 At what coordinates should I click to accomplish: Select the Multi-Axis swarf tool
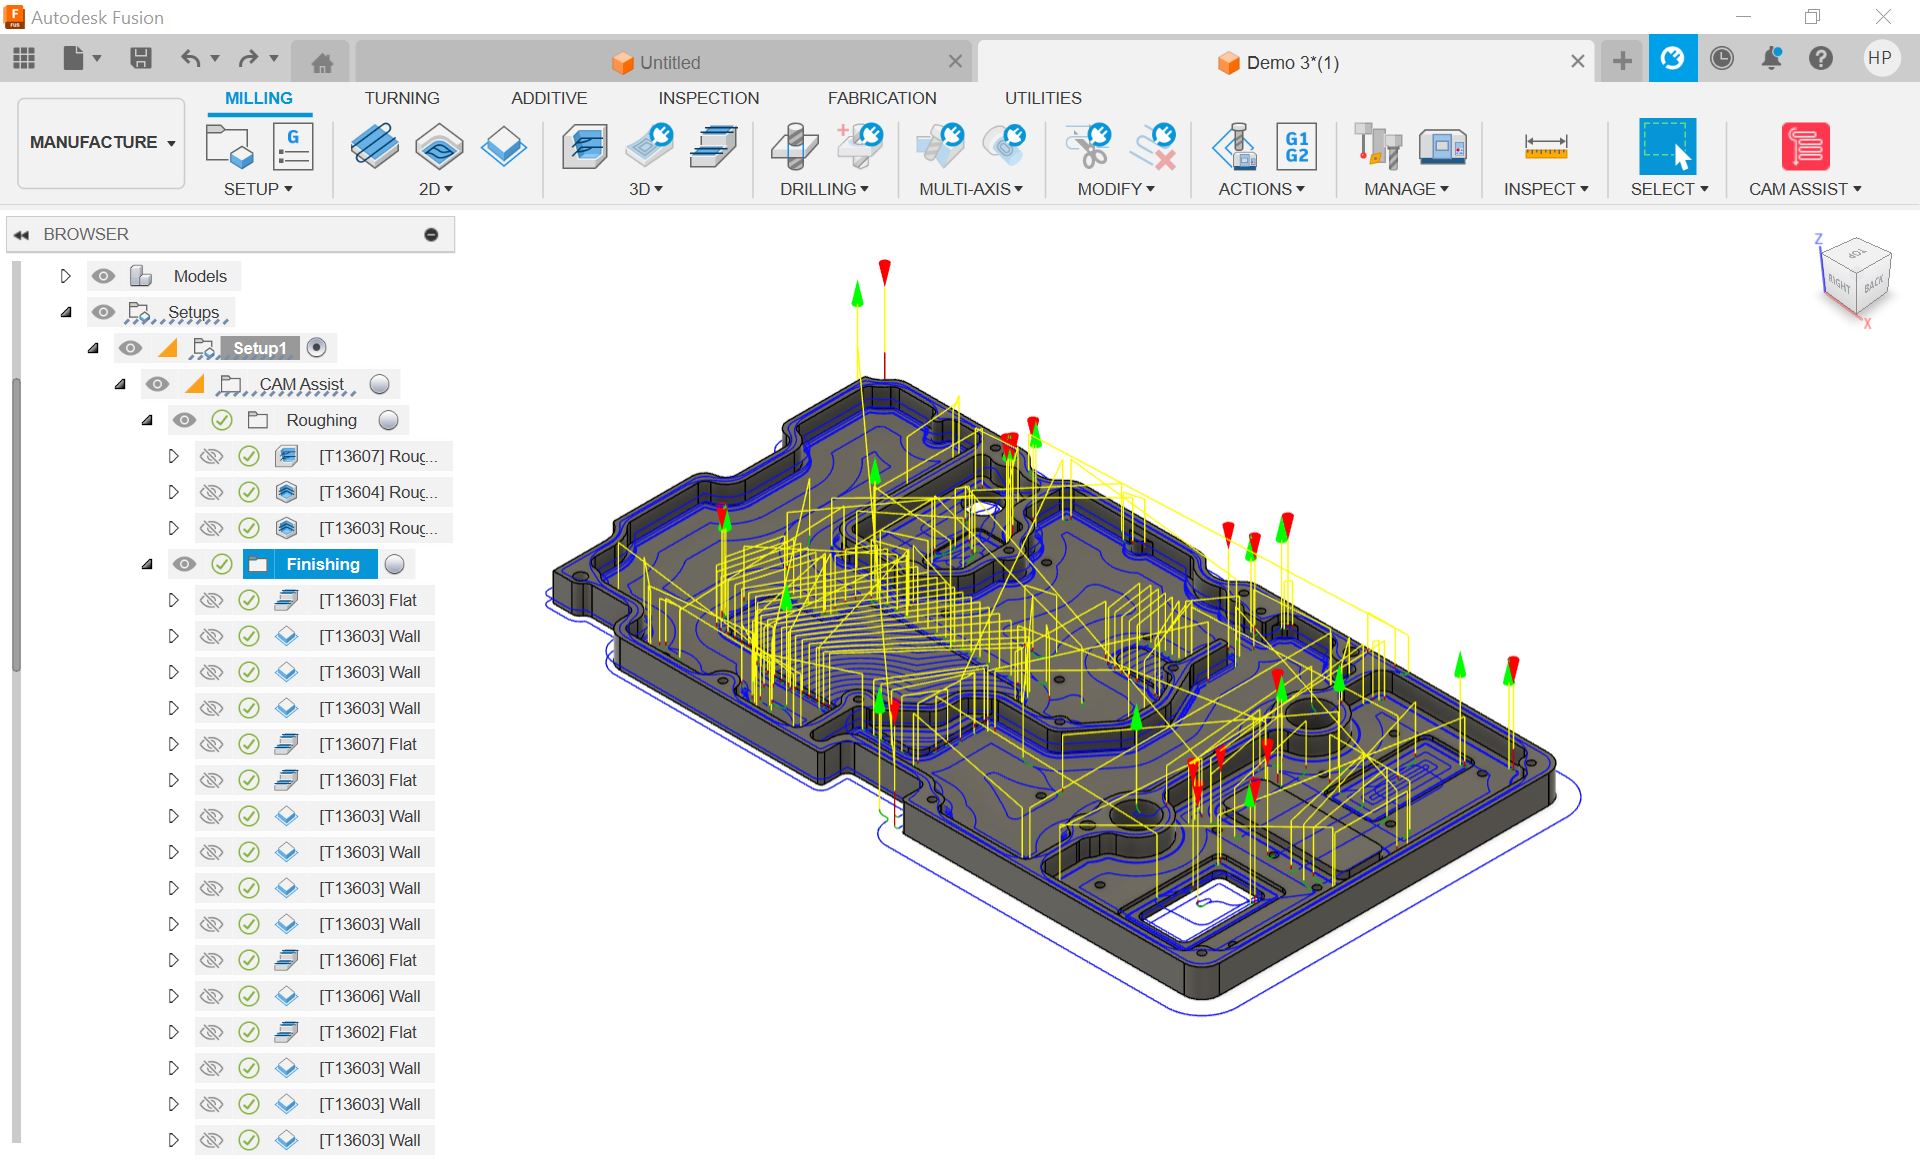pos(940,147)
